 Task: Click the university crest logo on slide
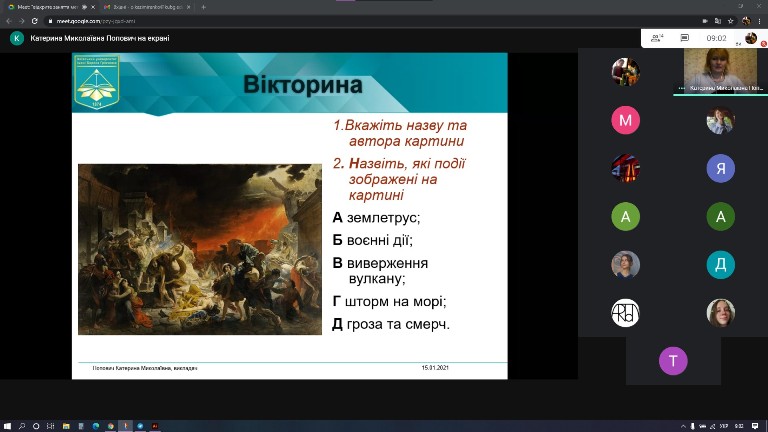click(x=96, y=81)
